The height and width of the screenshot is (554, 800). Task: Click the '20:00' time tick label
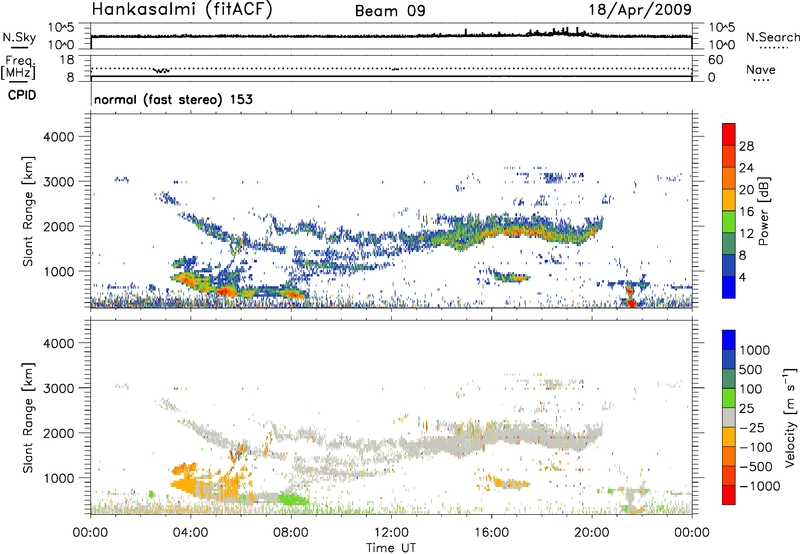(591, 533)
